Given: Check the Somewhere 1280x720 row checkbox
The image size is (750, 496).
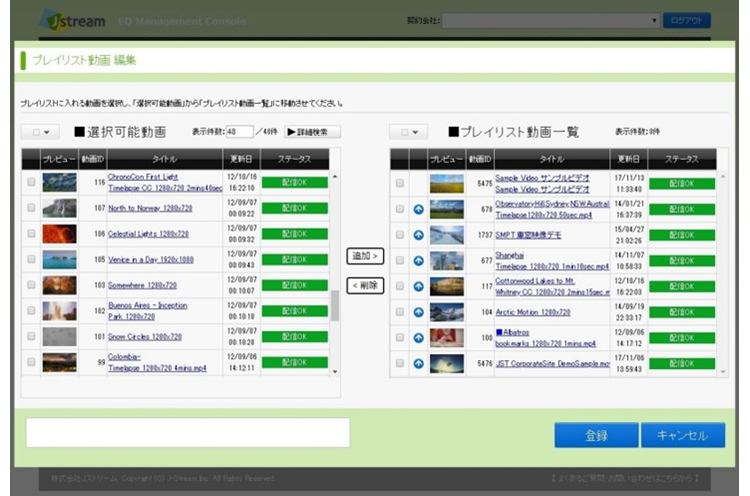Looking at the screenshot, I should (x=31, y=285).
